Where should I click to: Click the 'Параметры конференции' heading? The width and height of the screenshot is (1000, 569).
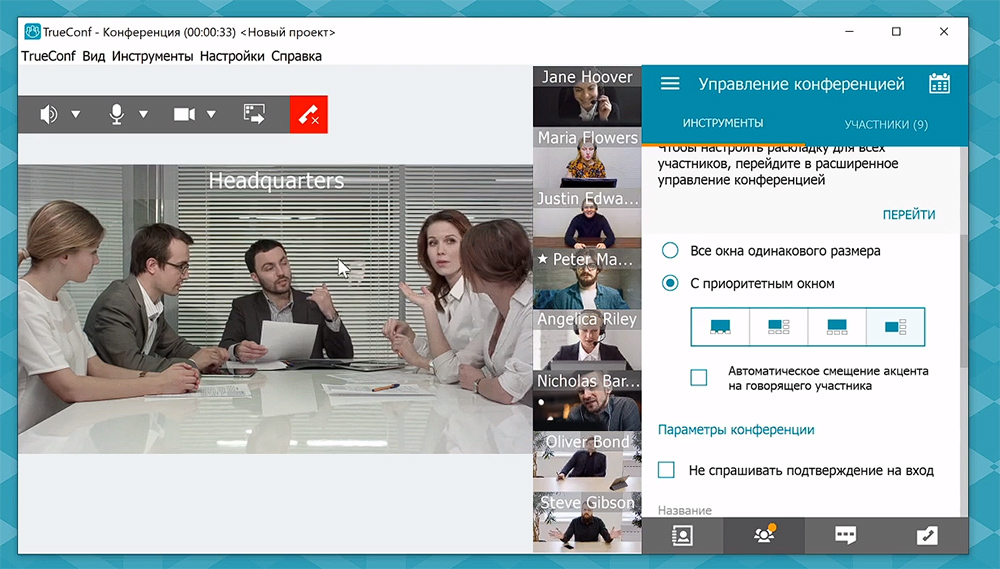(x=736, y=430)
